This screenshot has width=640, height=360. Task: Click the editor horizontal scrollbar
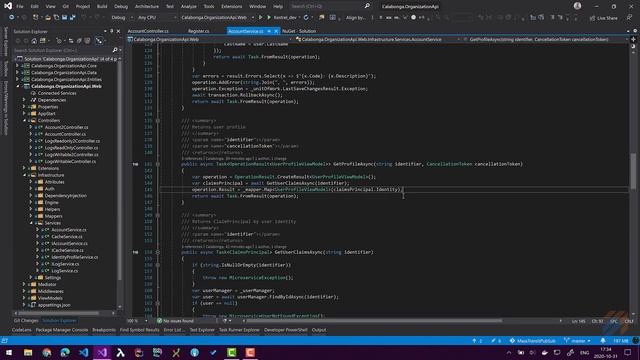tap(373, 321)
